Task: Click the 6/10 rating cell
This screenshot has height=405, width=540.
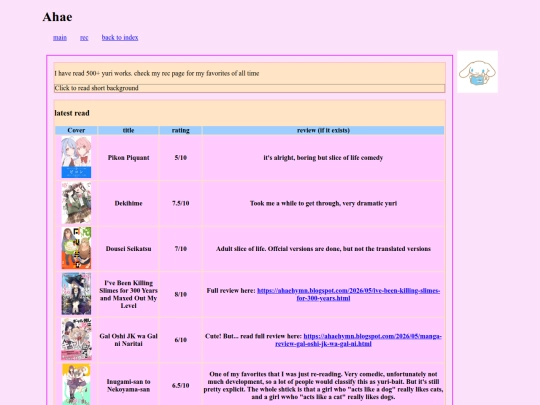Action: pyautogui.click(x=180, y=340)
